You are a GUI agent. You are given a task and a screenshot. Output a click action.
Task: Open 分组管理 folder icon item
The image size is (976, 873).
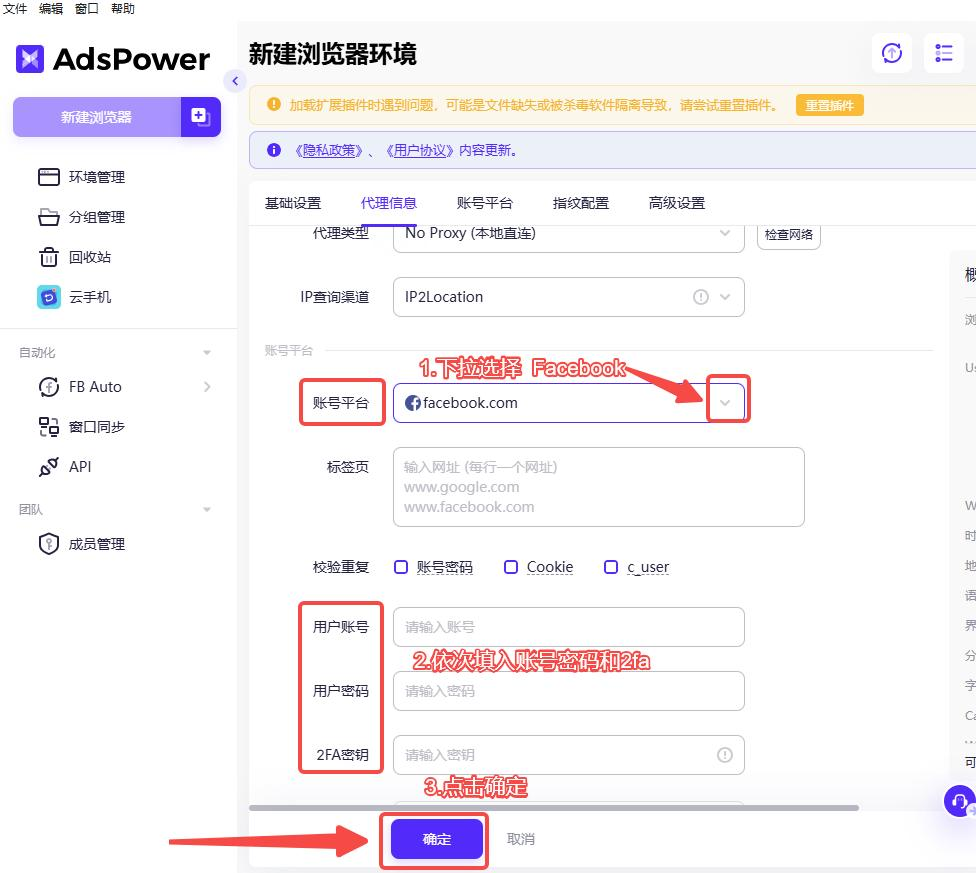(x=81, y=217)
